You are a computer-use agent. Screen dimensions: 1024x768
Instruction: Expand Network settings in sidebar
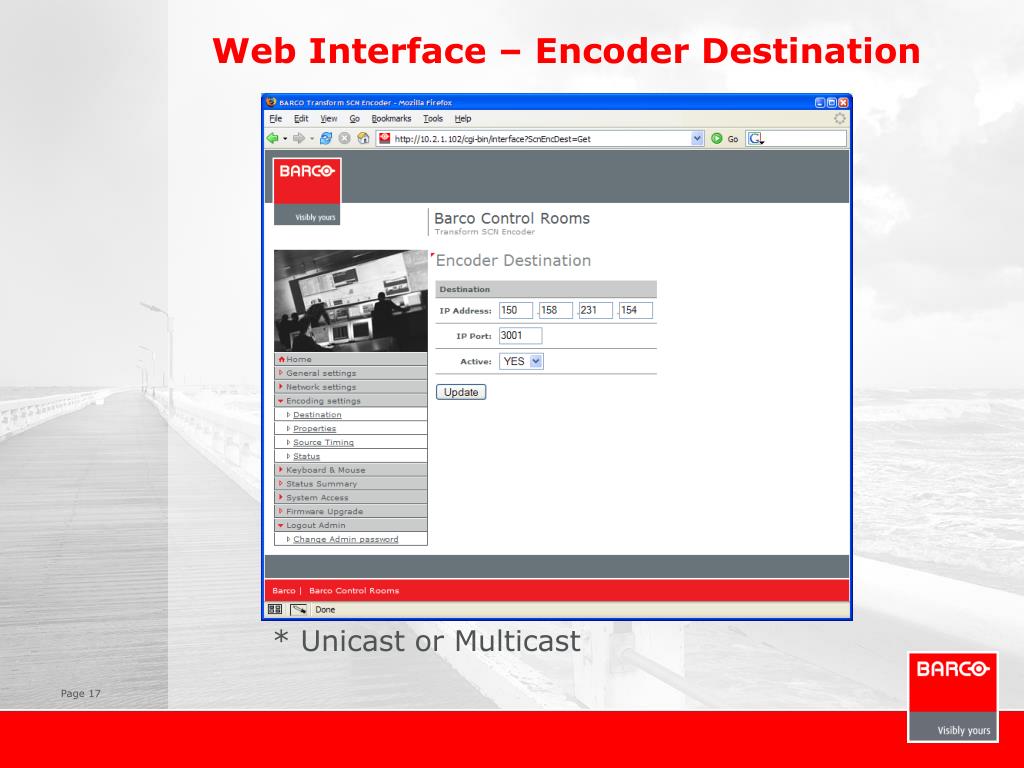click(351, 387)
